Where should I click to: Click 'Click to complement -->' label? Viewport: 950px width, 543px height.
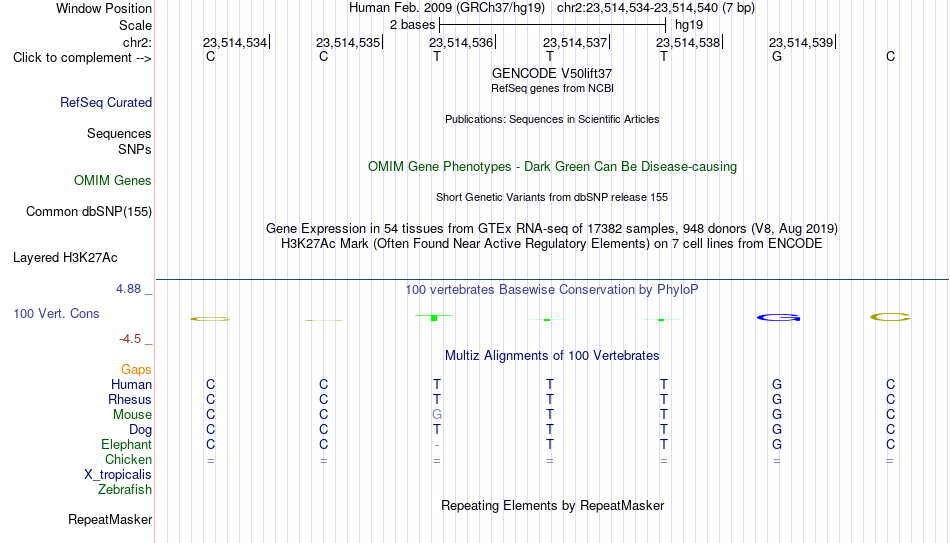pyautogui.click(x=82, y=58)
